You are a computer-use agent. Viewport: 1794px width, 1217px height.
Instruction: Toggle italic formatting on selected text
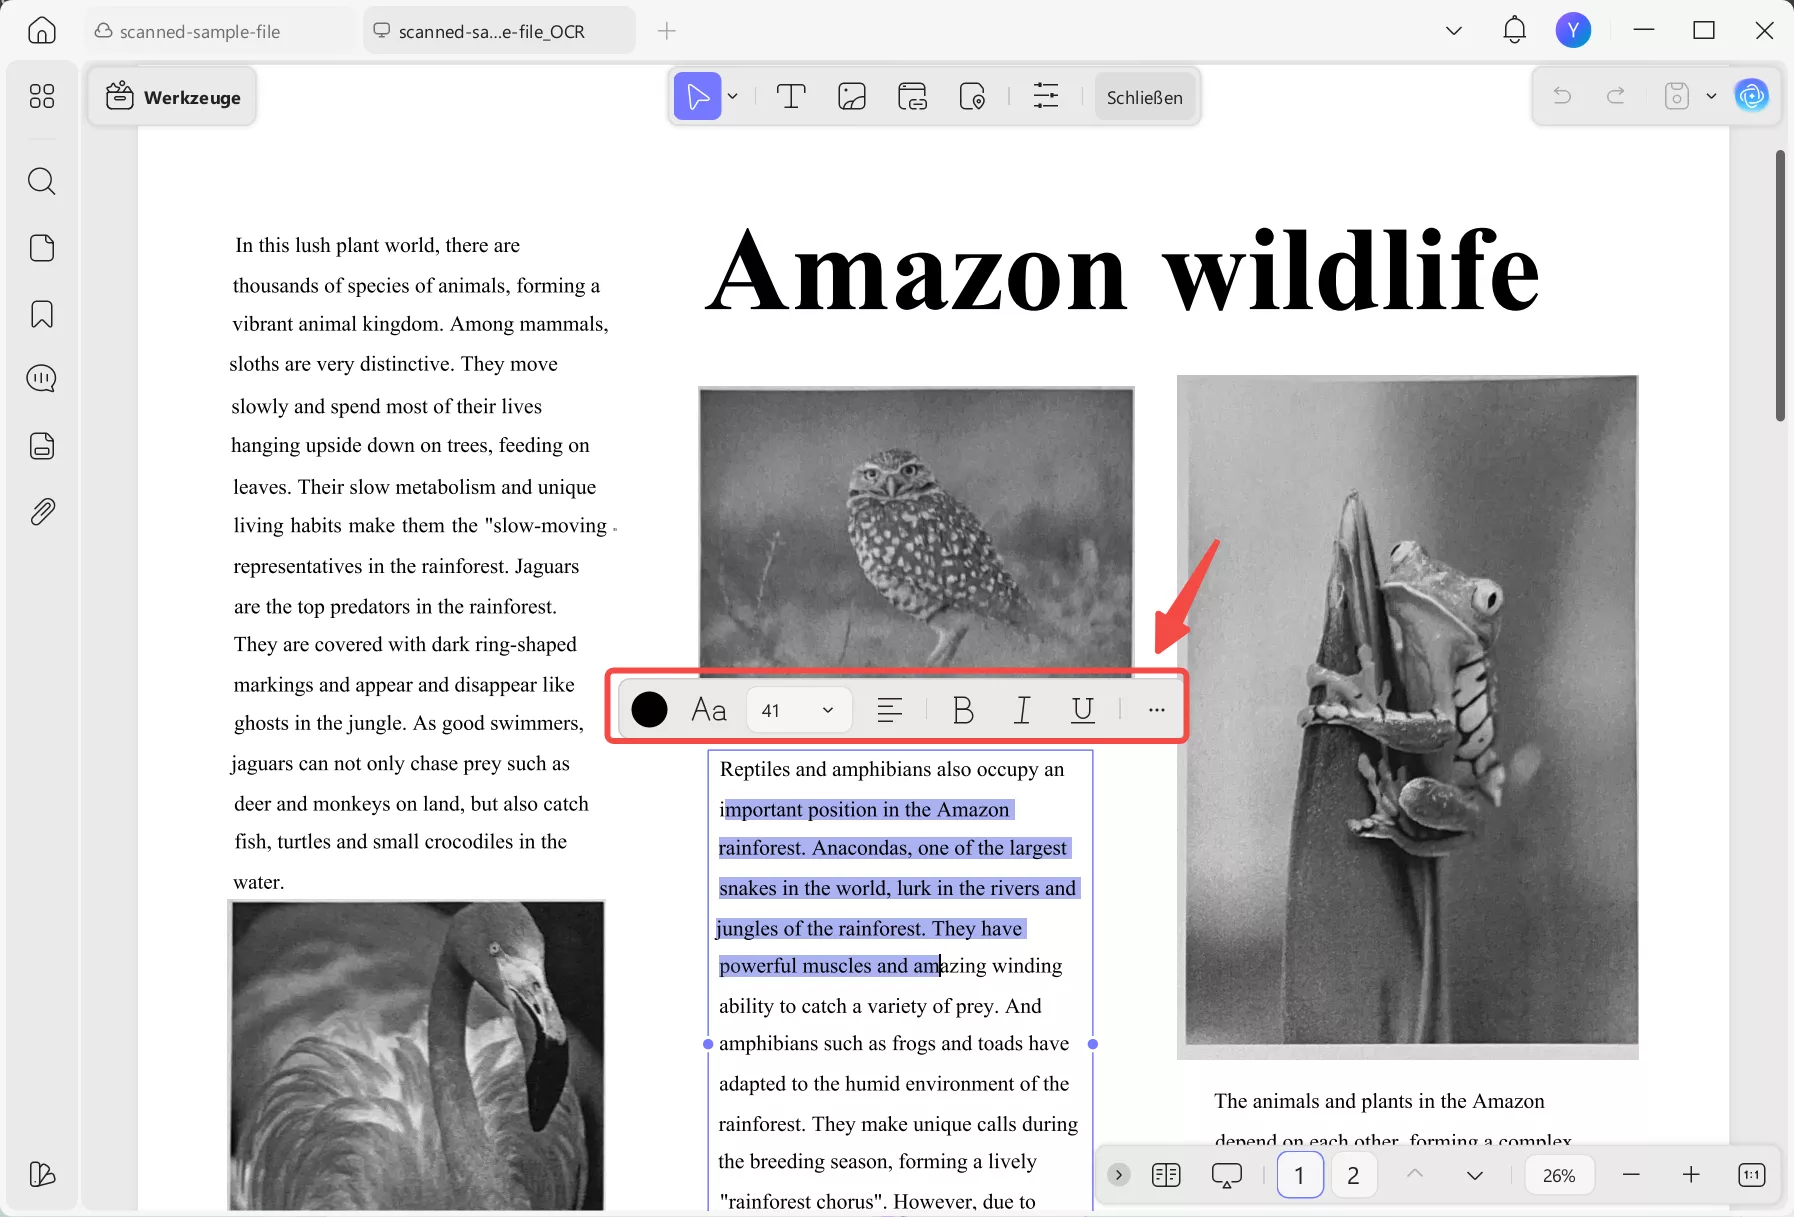(x=1022, y=710)
